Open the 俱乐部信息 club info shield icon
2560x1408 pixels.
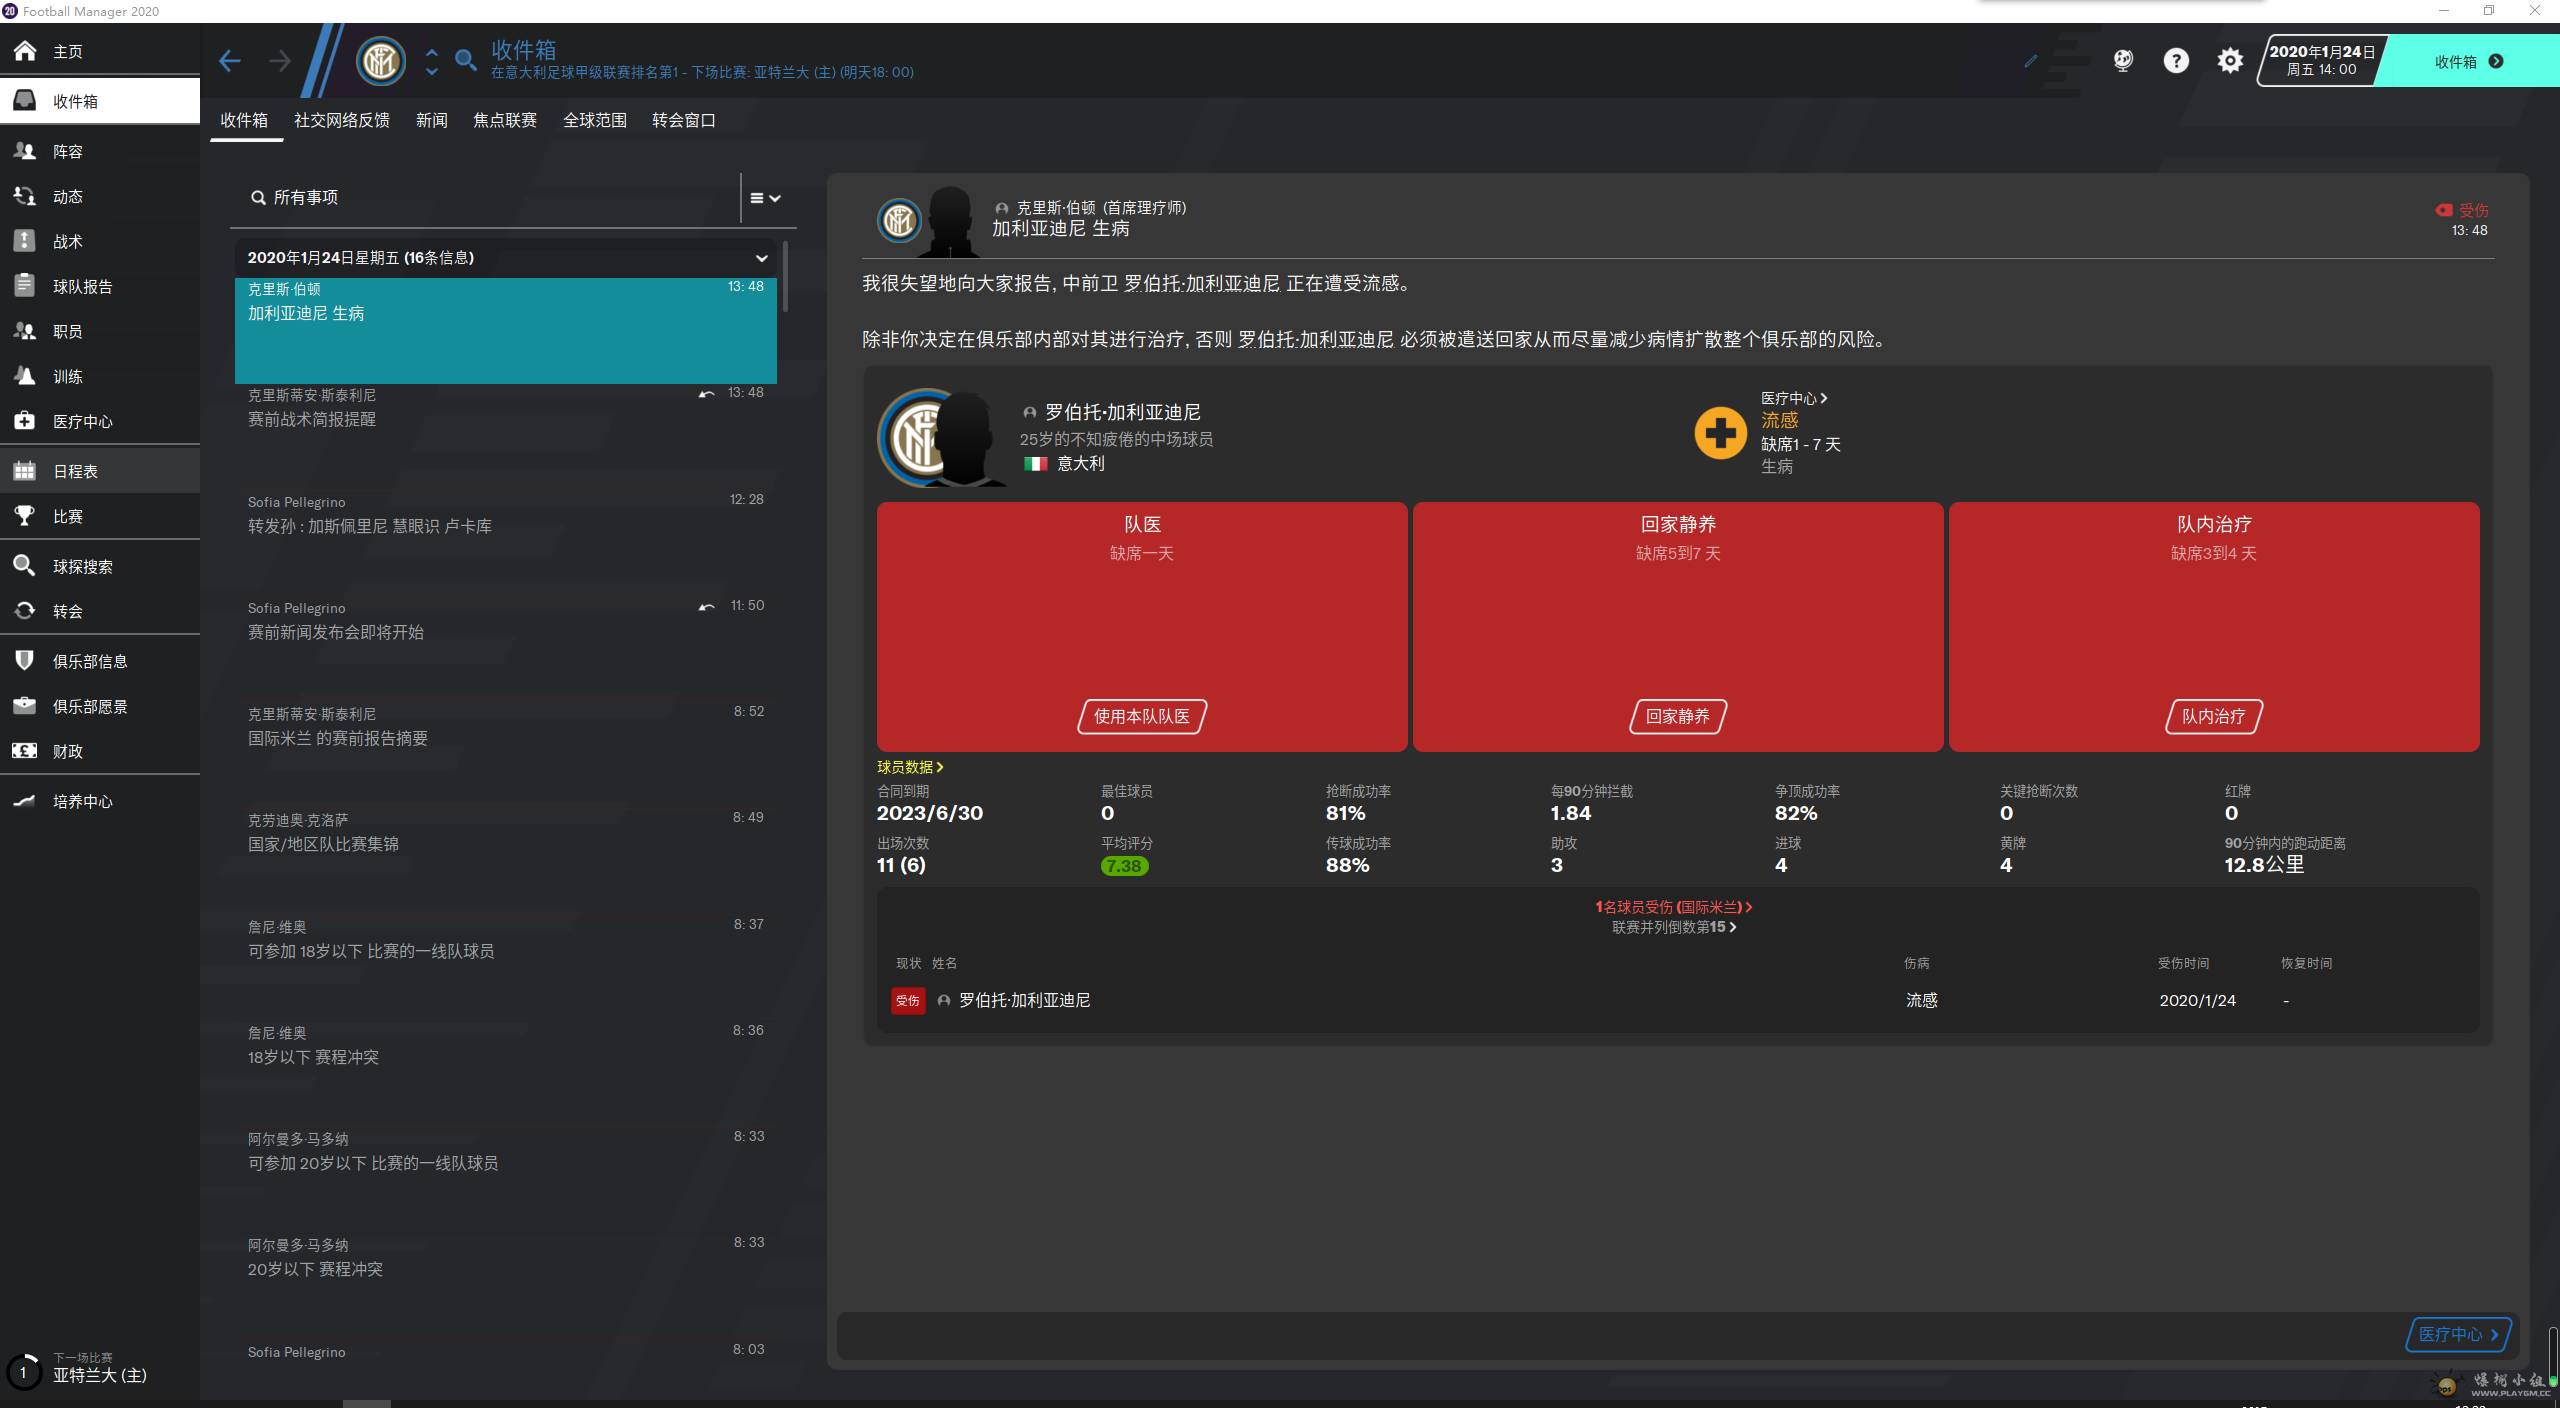coord(25,661)
